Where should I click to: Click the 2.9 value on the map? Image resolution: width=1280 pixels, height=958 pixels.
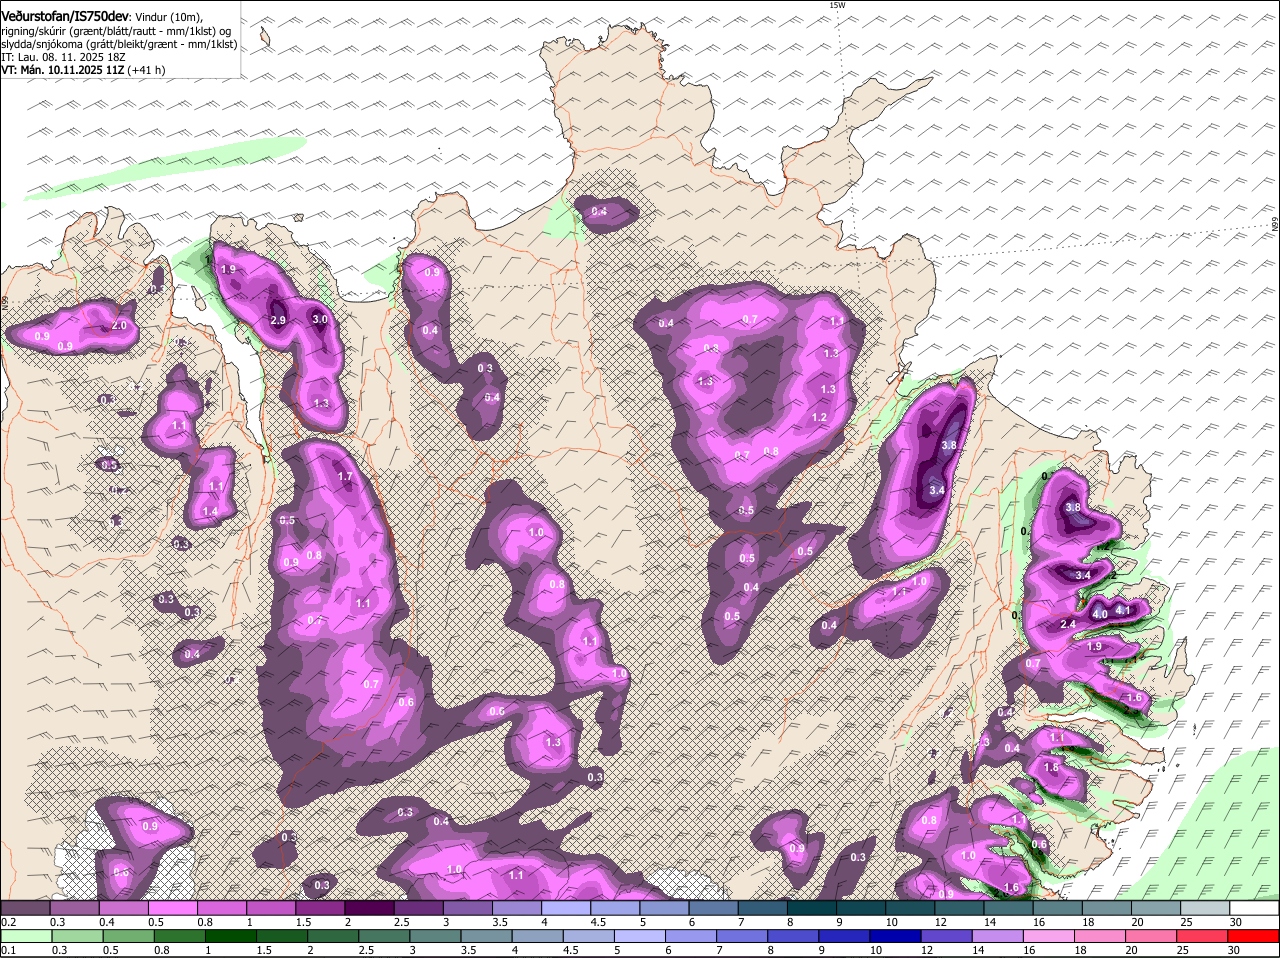278,320
